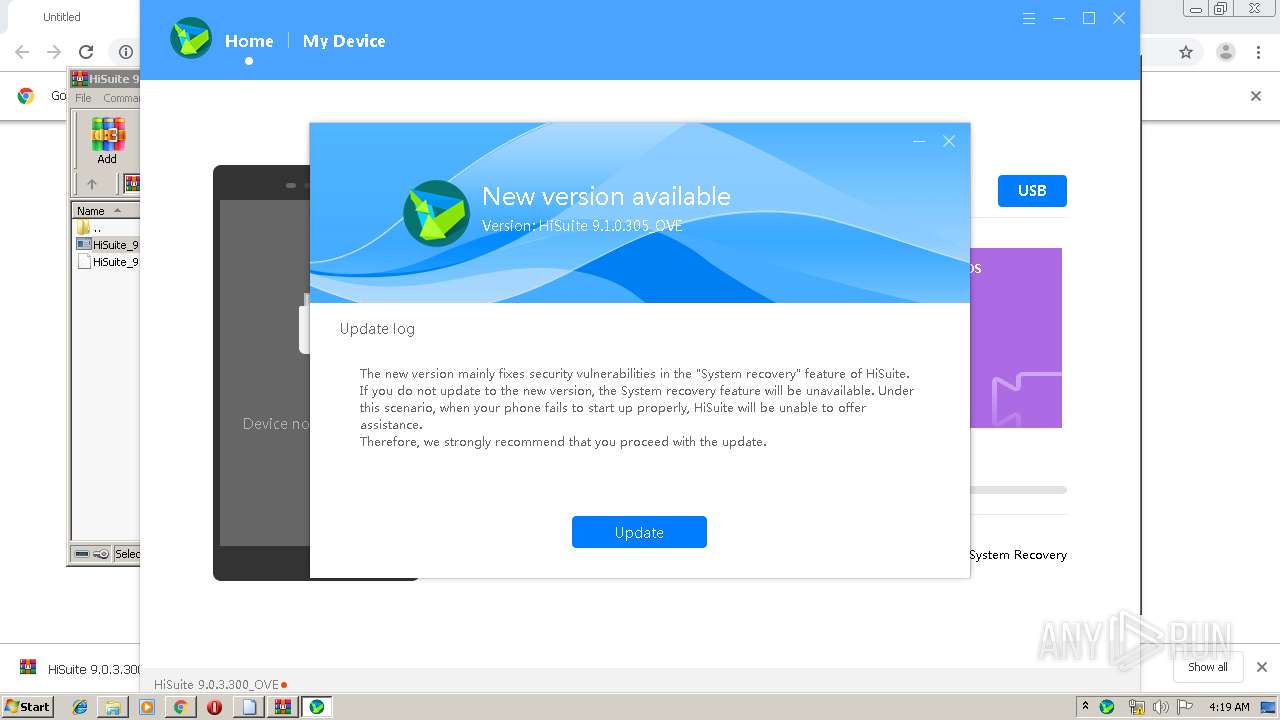The height and width of the screenshot is (720, 1280).
Task: Click the purple tile in HiSuite
Action: pyautogui.click(x=1015, y=338)
